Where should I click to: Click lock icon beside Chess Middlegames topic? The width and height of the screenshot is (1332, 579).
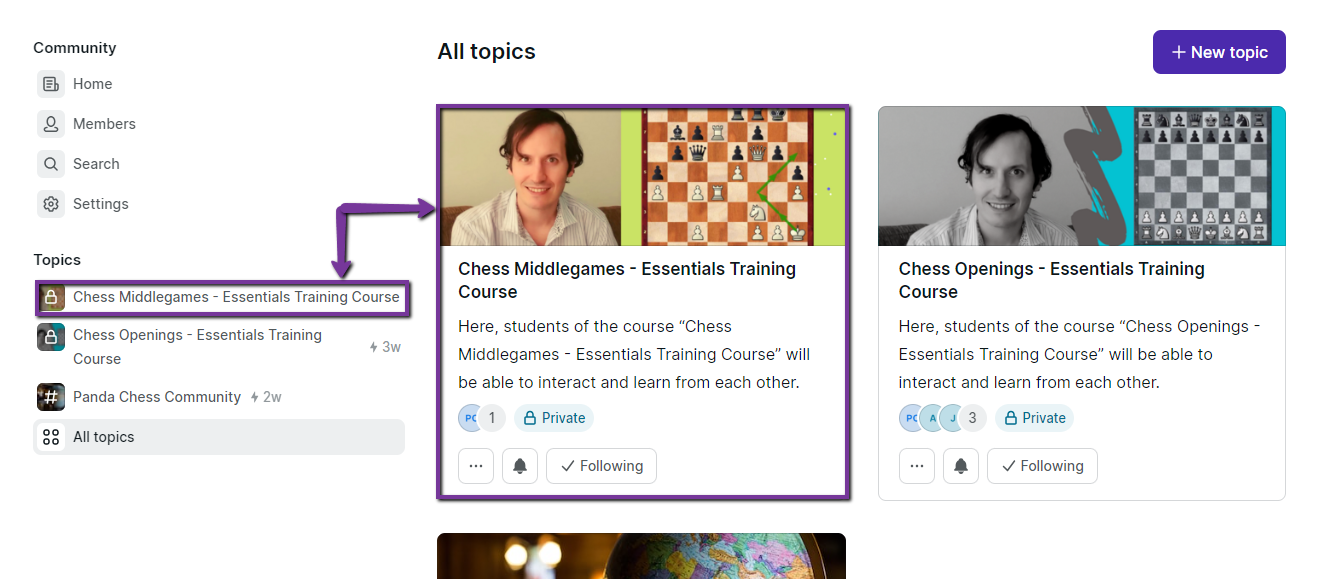pos(51,297)
